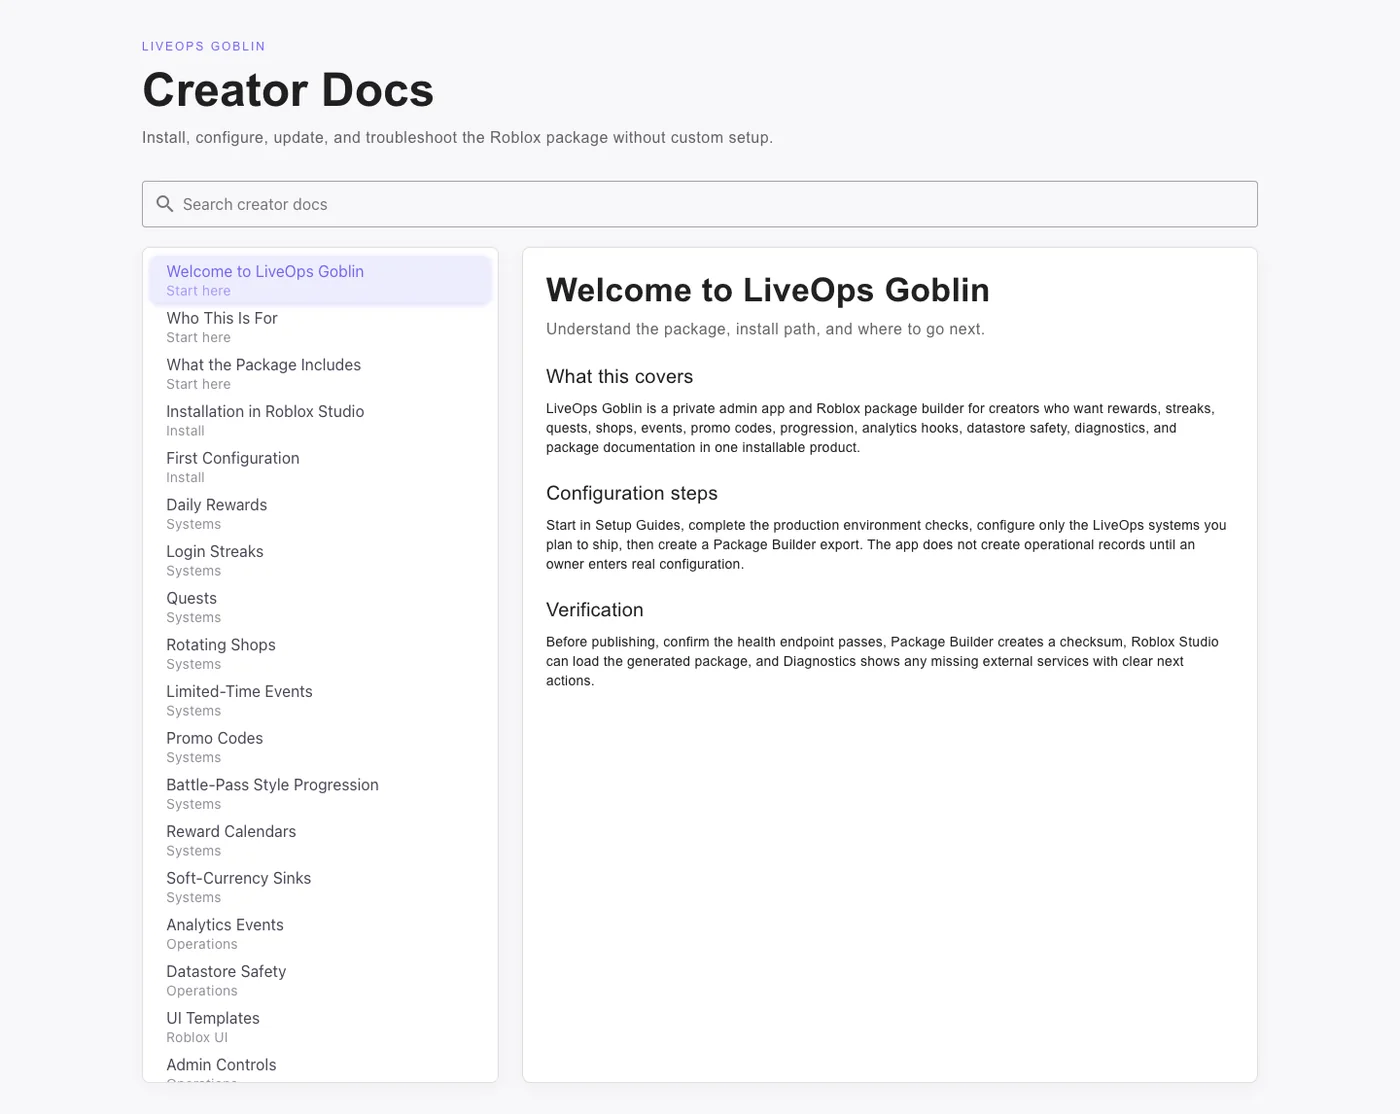Open Admin Controls doc

(320, 1067)
